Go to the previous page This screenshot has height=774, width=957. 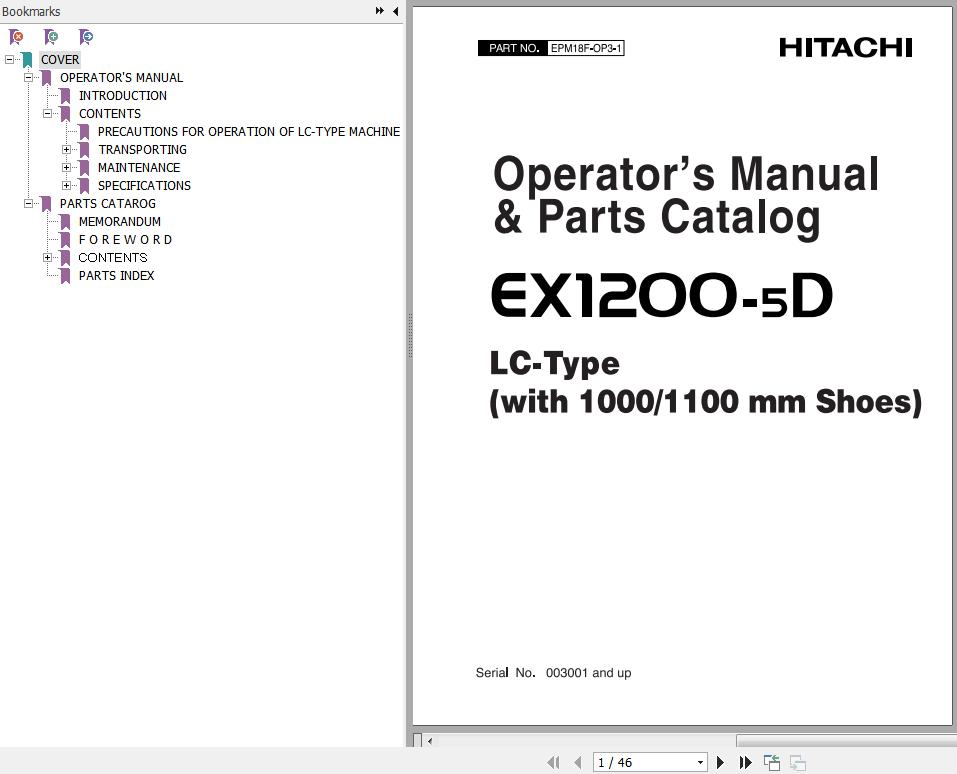577,762
